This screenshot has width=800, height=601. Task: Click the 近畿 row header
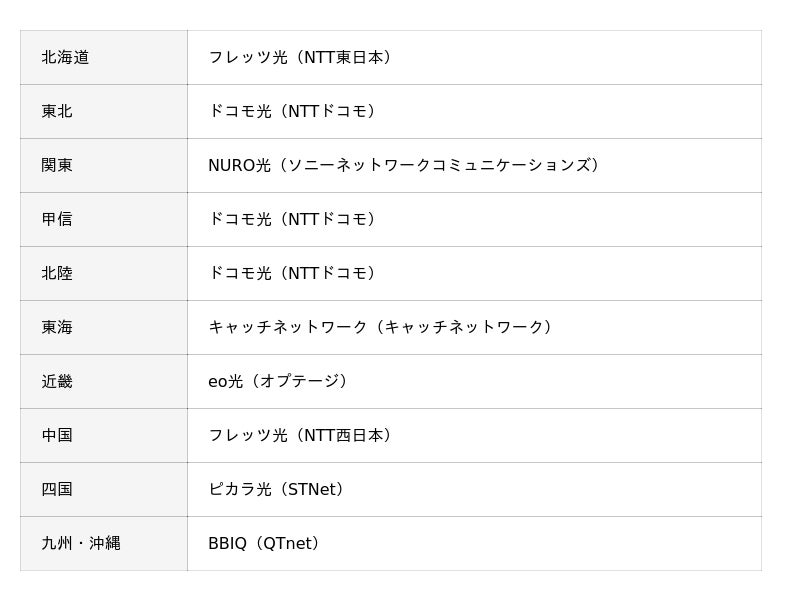click(x=57, y=381)
